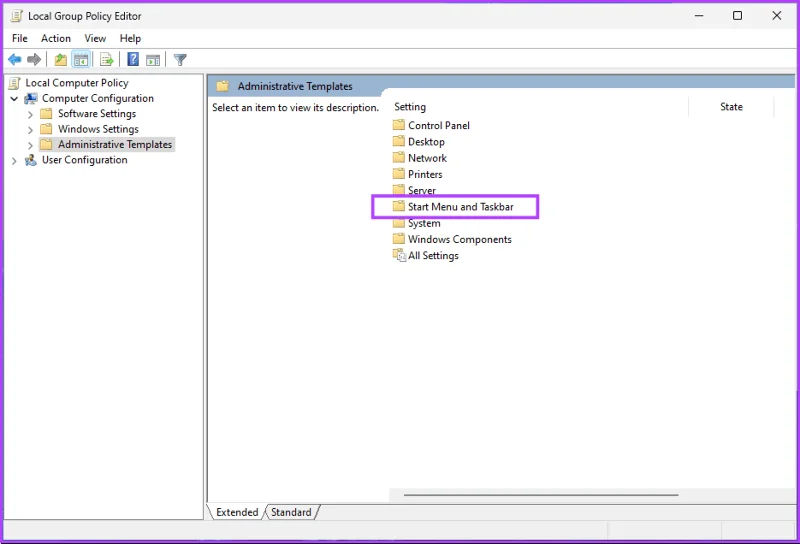Click the User Configuration node icon

[31, 160]
